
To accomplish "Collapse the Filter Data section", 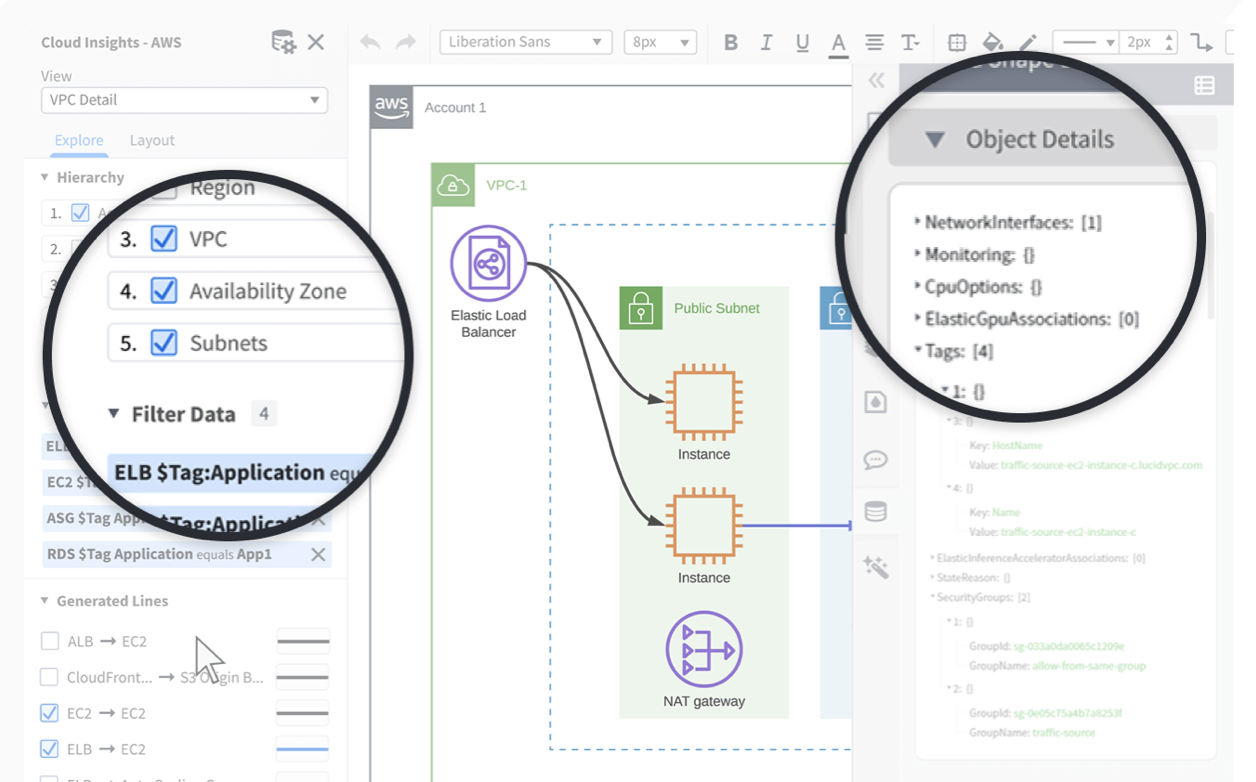I will click(113, 414).
